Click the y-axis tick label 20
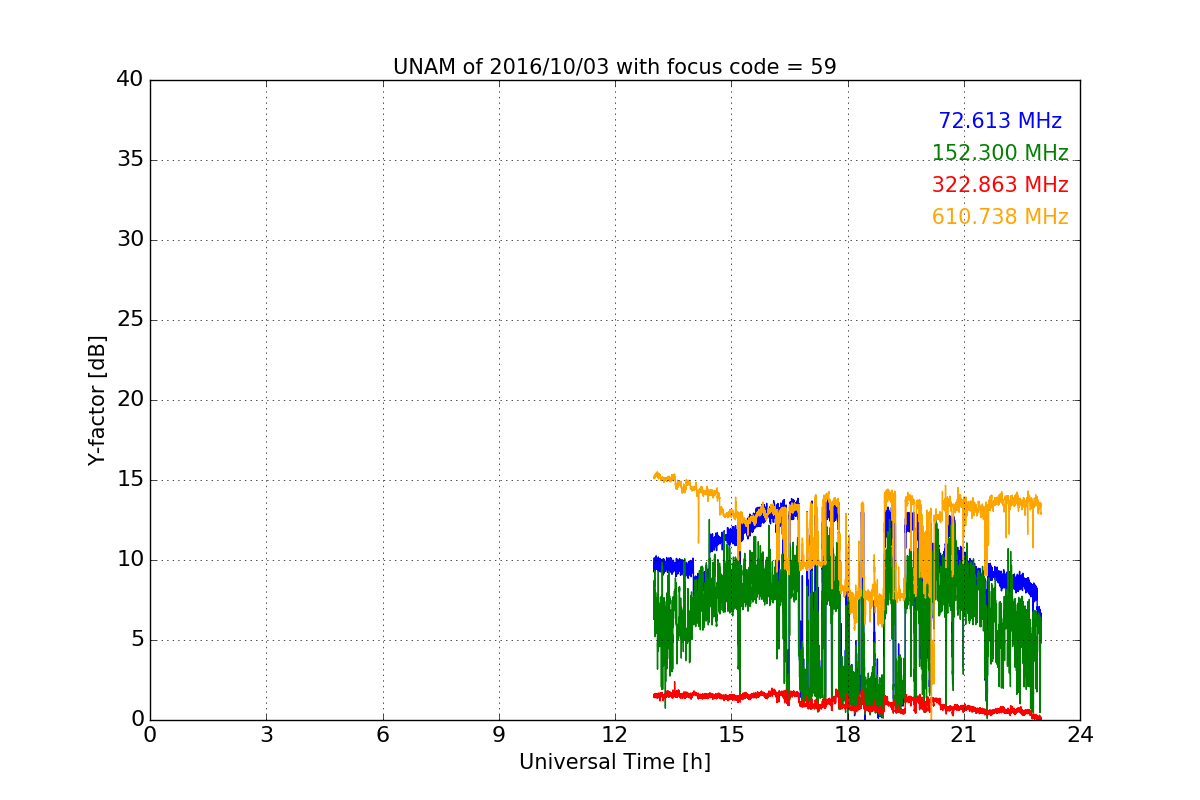Screen dimensions: 1200x800 click(130, 400)
